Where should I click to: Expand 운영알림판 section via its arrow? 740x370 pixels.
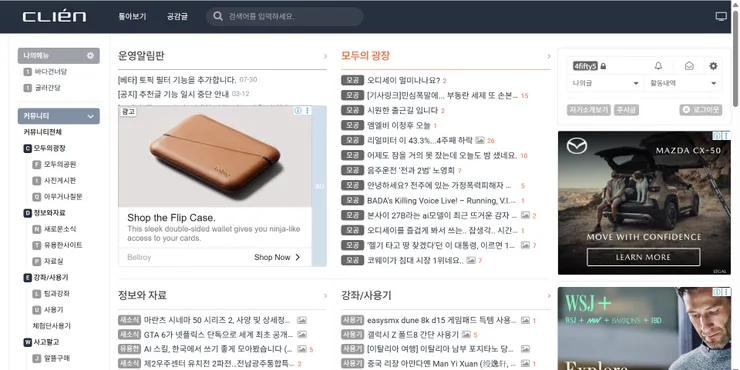pyautogui.click(x=325, y=57)
